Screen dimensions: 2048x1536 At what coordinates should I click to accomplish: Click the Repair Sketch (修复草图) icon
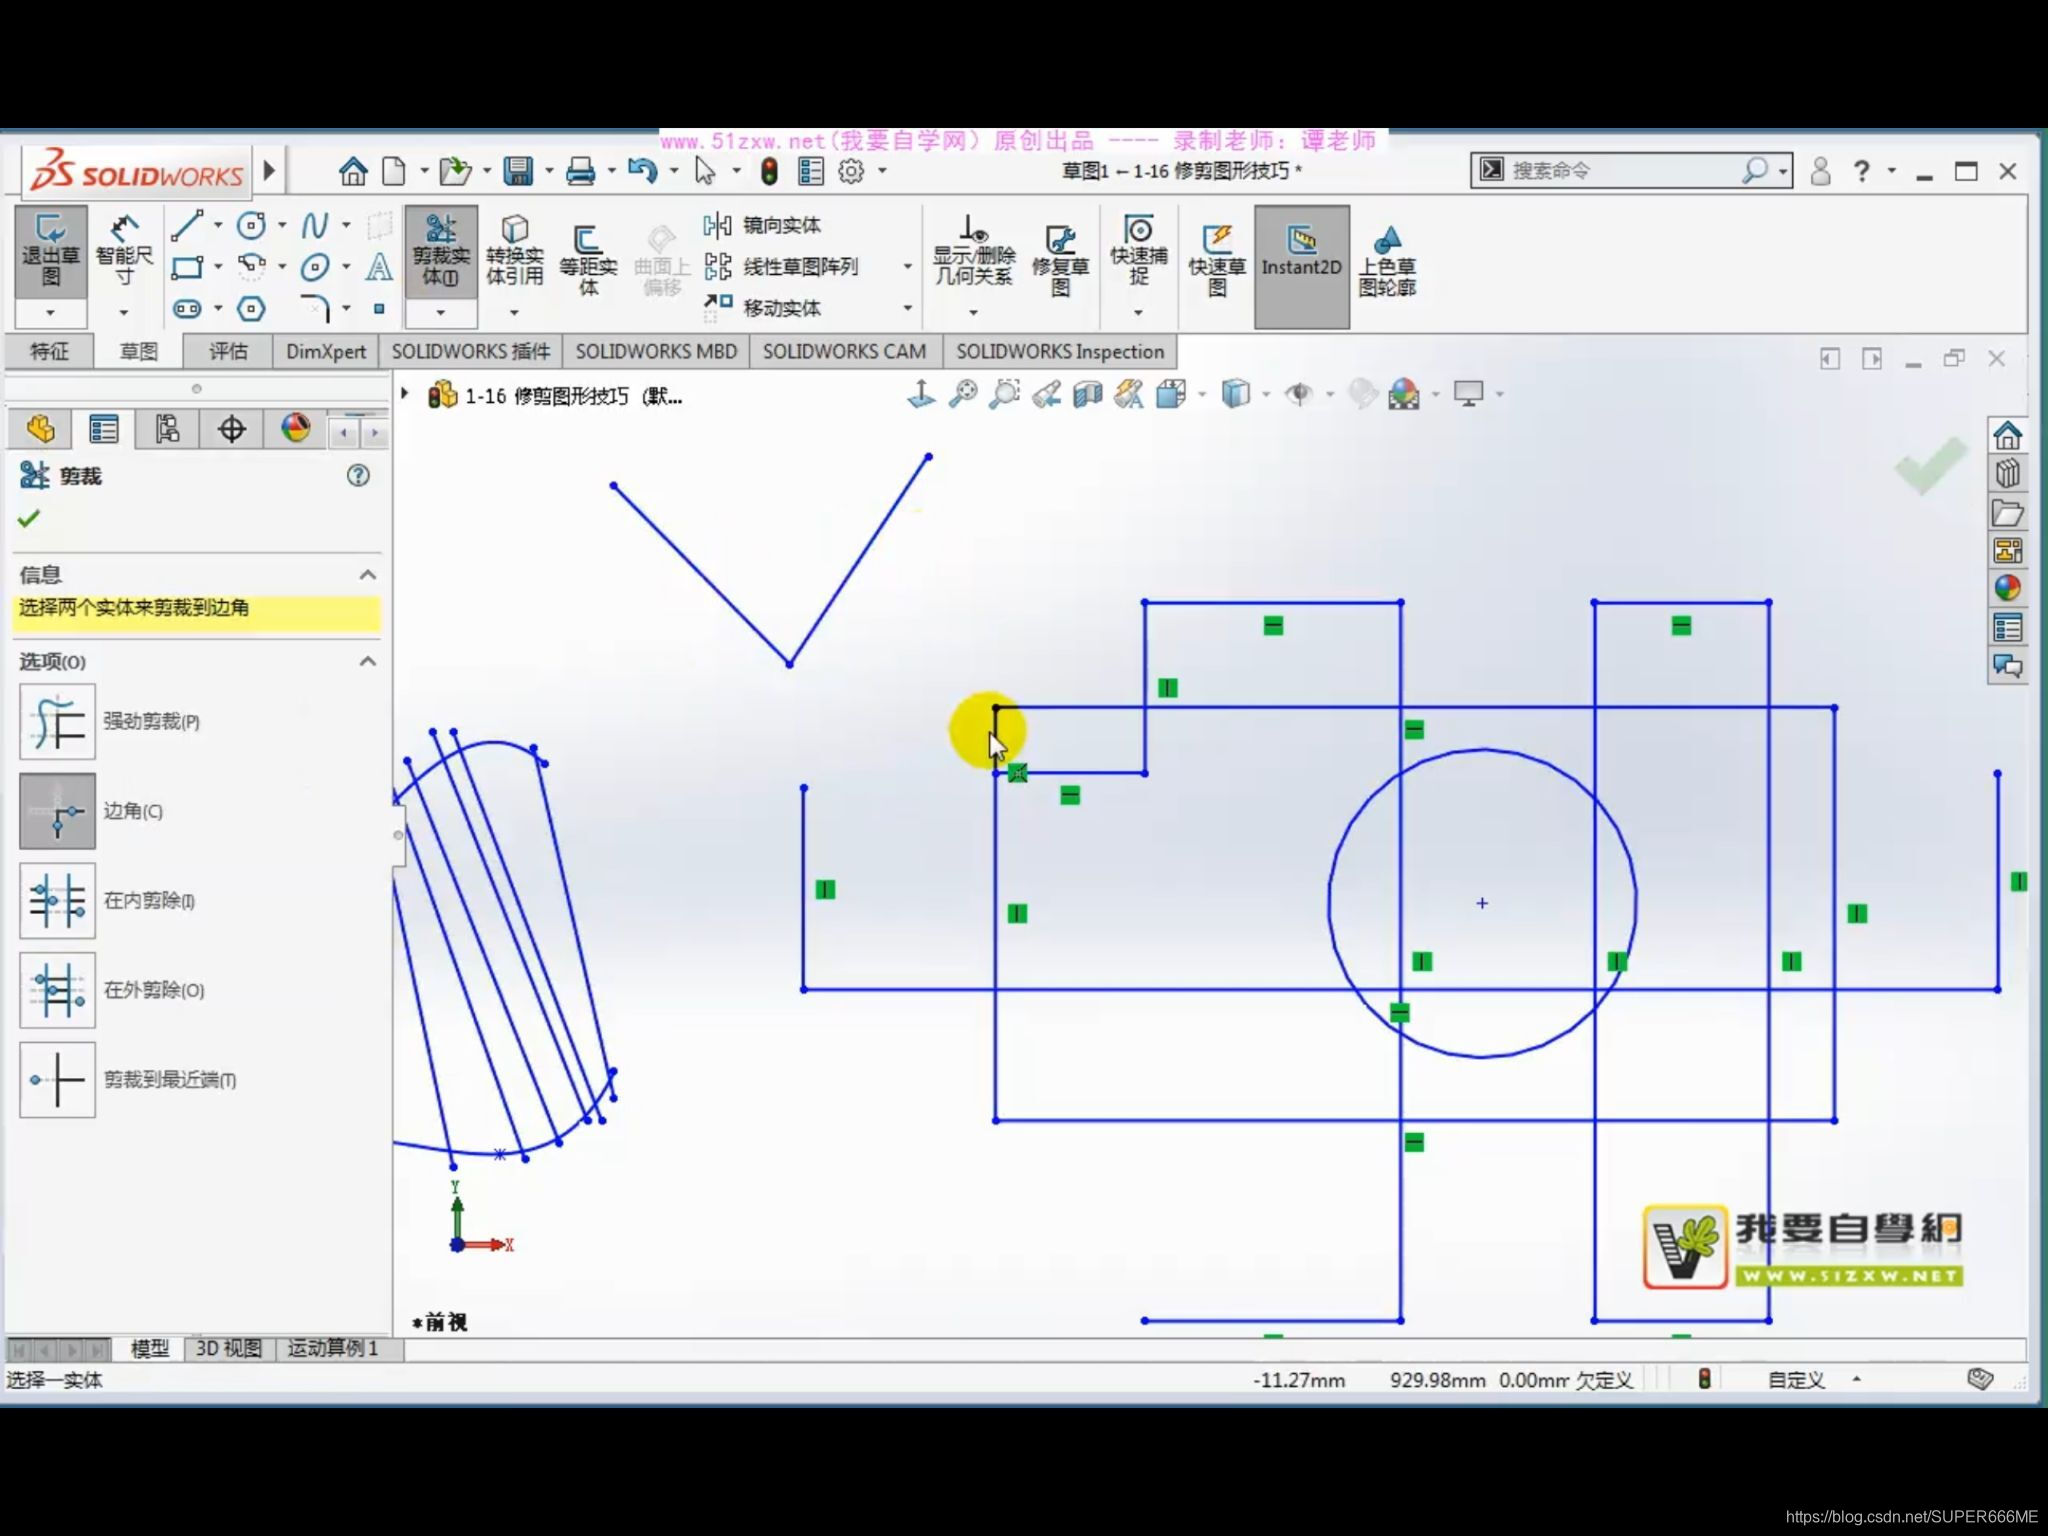click(1060, 260)
